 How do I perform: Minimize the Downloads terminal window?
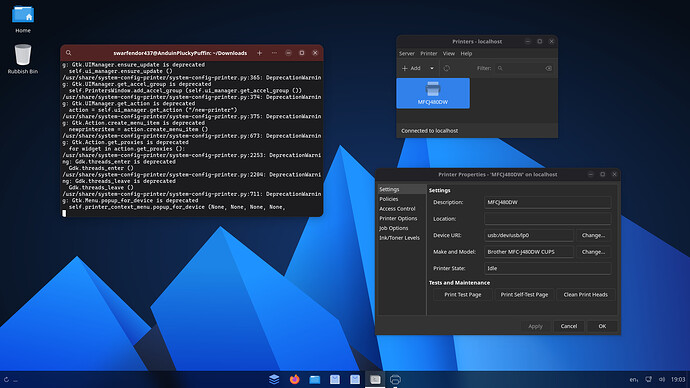pos(288,53)
